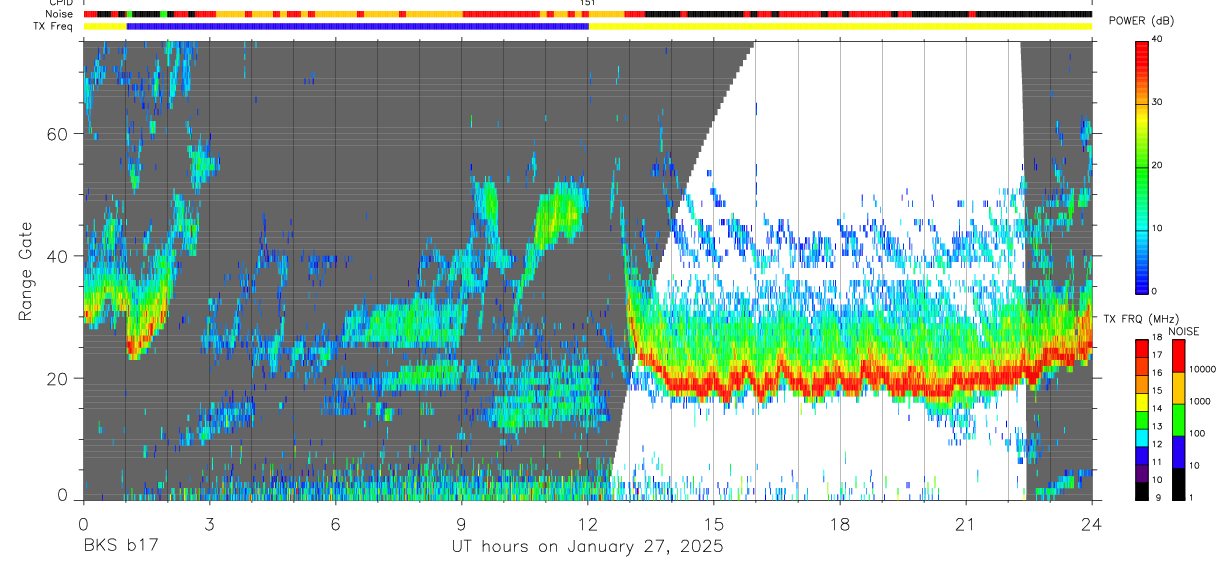Click the x-axis tick label '15'
The width and height of the screenshot is (1228, 567).
pos(714,523)
